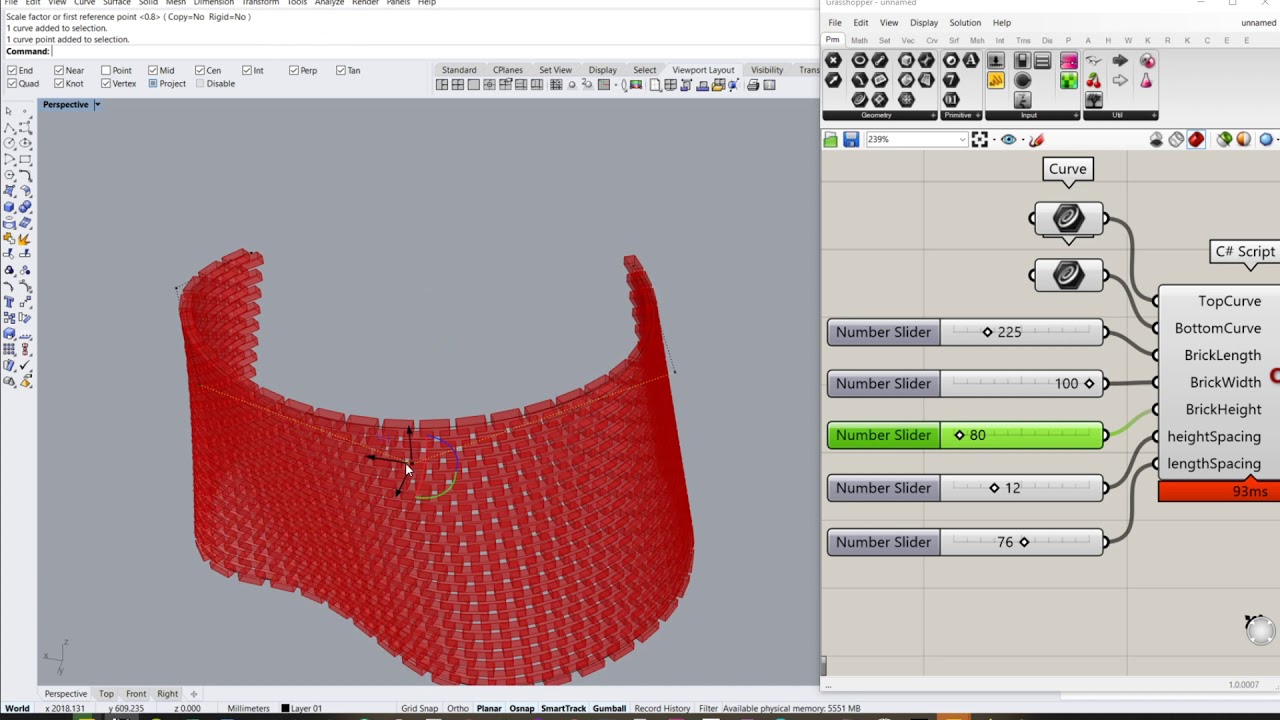Open the Grasshopper Solution menu
The height and width of the screenshot is (720, 1280).
pos(965,23)
